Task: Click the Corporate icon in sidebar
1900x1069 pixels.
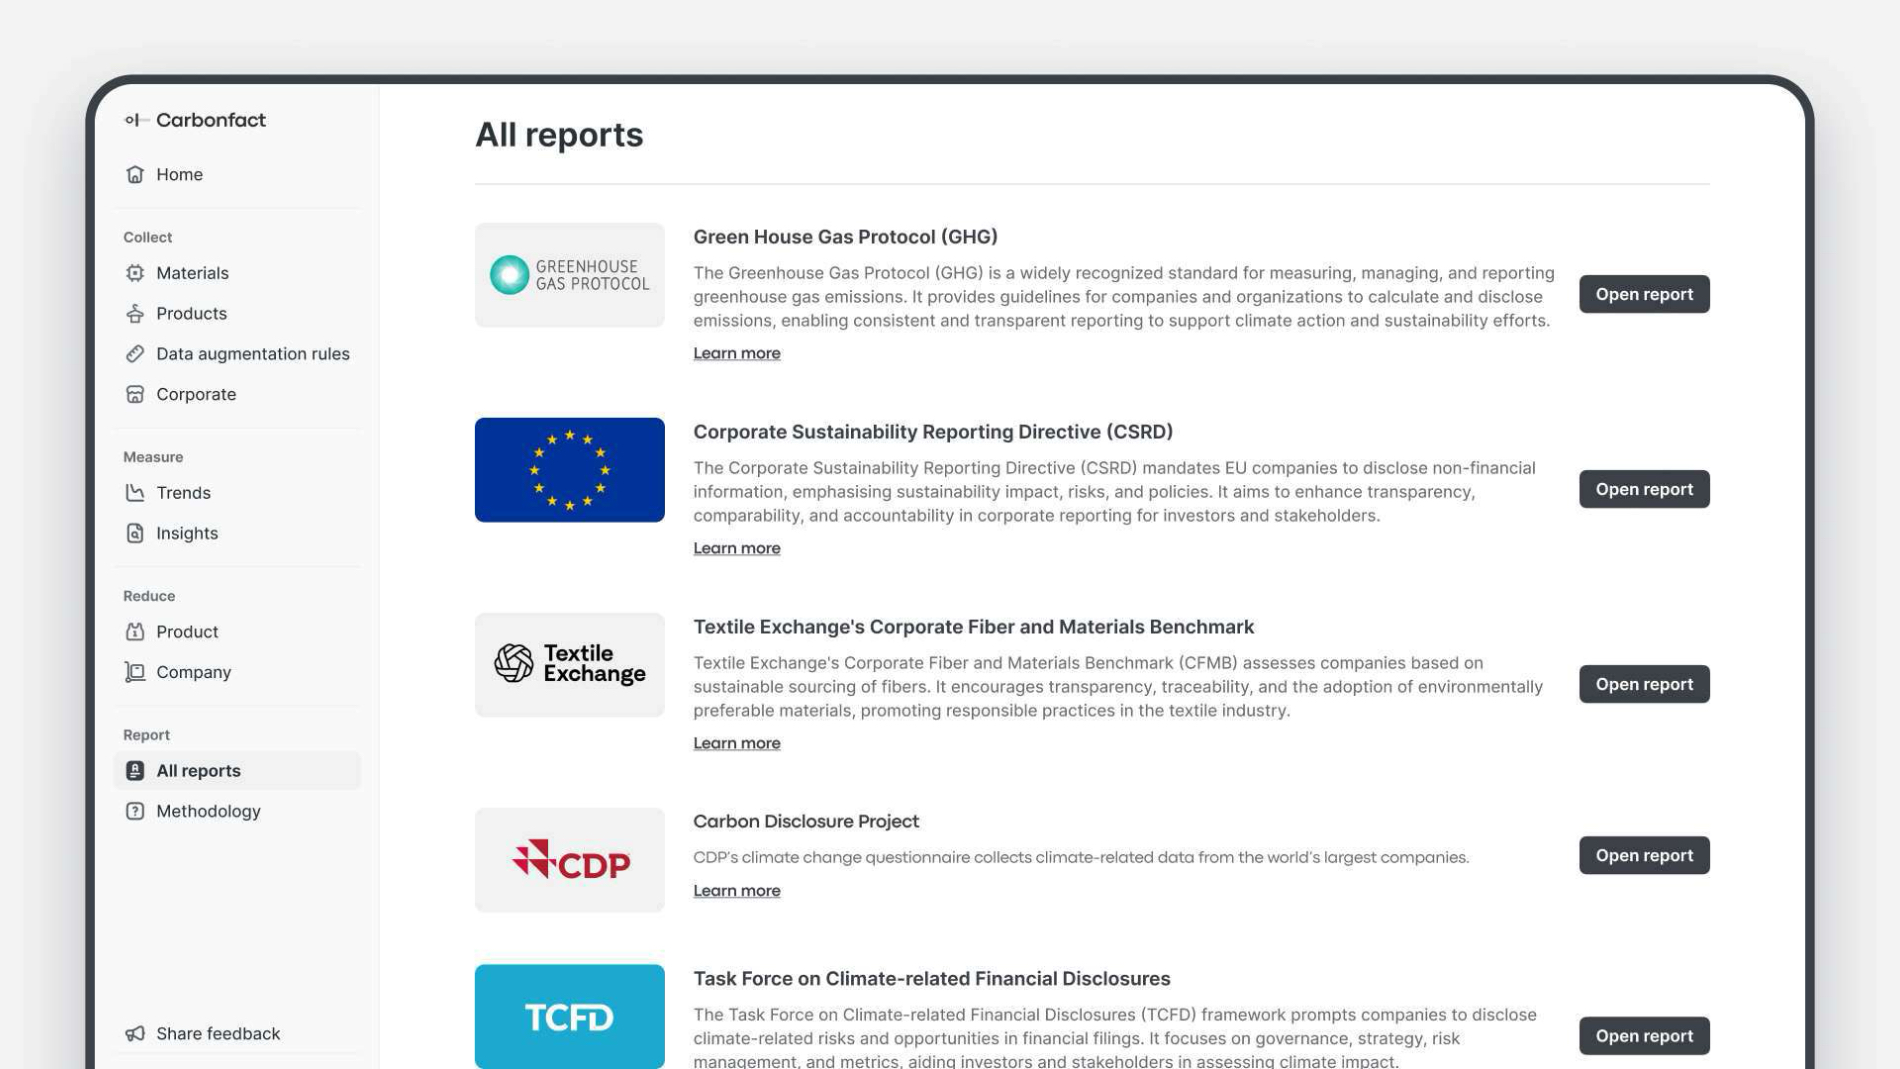Action: pos(135,394)
